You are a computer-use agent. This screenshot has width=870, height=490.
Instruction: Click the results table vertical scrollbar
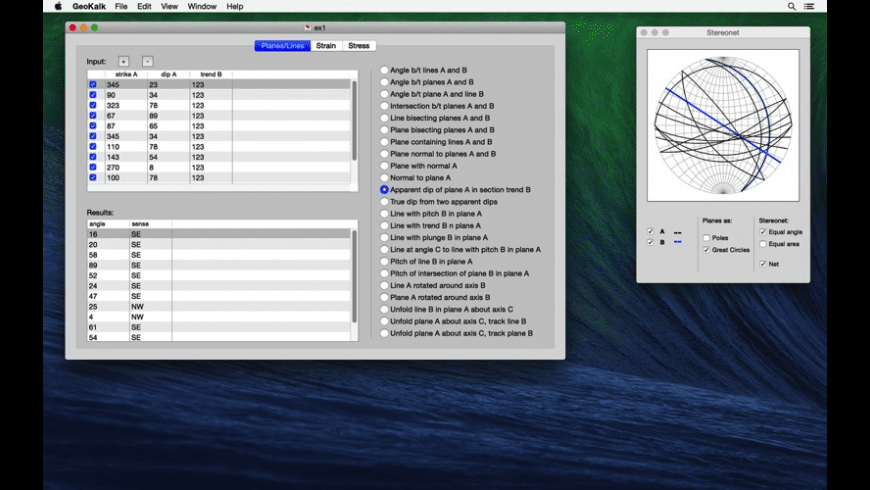[x=355, y=276]
